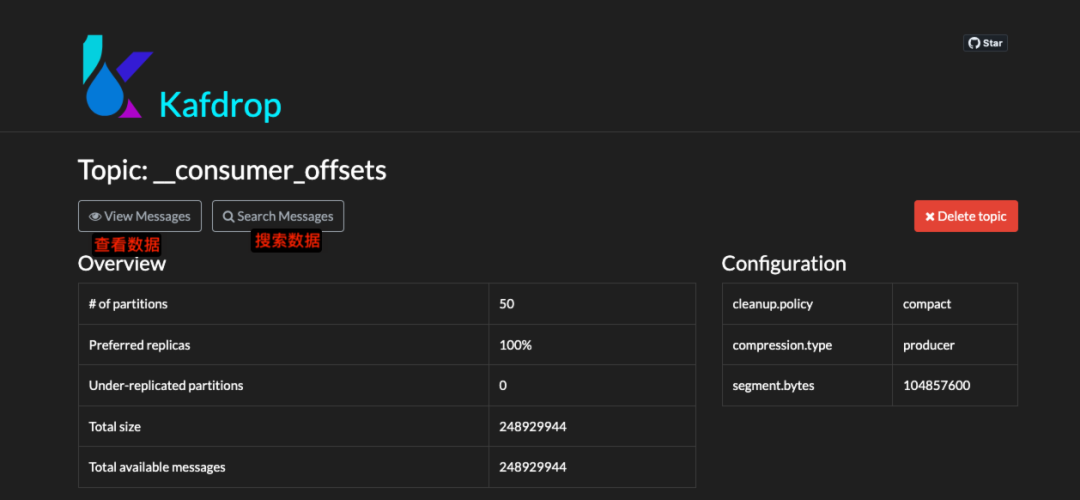Click the '# of partitions' row label
This screenshot has width=1080, height=500.
128,304
